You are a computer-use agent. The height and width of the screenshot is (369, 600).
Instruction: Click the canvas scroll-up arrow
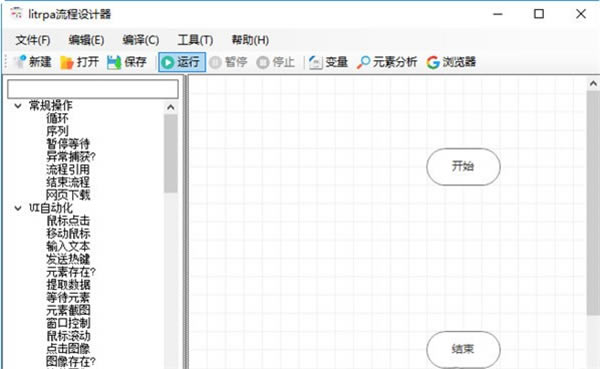(593, 83)
